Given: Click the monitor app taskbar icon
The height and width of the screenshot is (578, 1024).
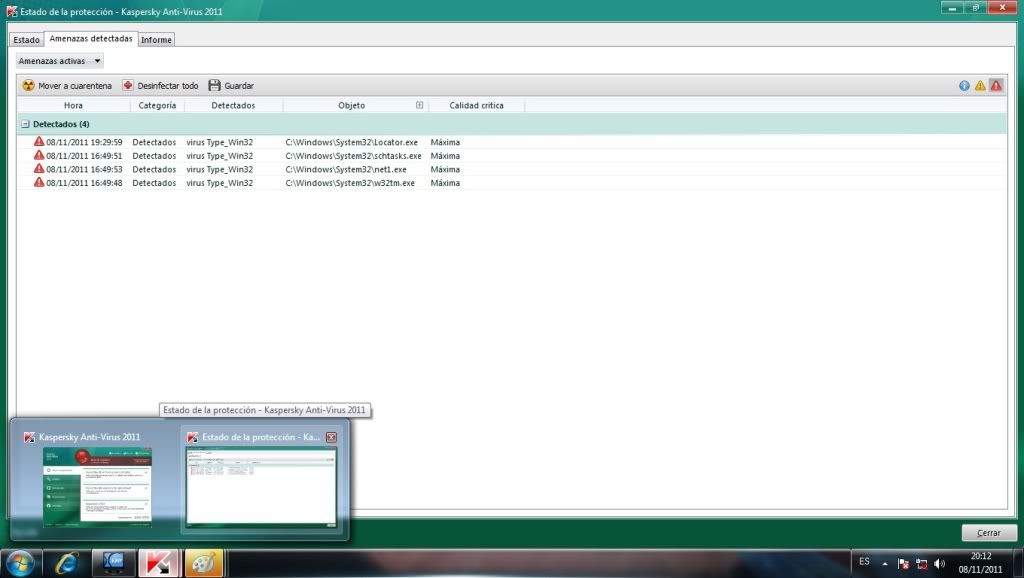Looking at the screenshot, I should [114, 563].
